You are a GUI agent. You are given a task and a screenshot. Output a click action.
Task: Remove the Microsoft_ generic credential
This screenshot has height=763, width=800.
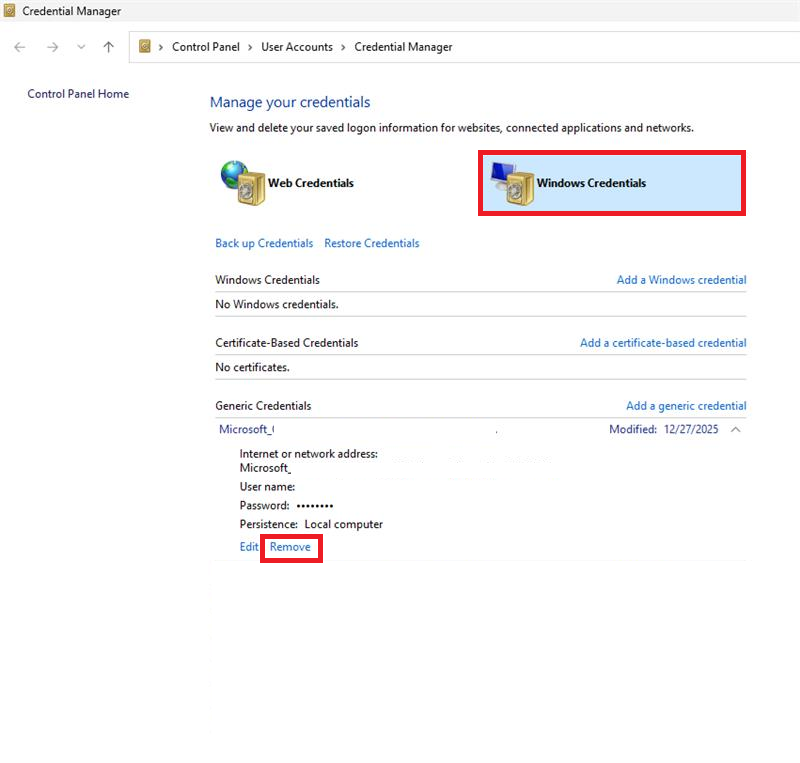[x=290, y=547]
